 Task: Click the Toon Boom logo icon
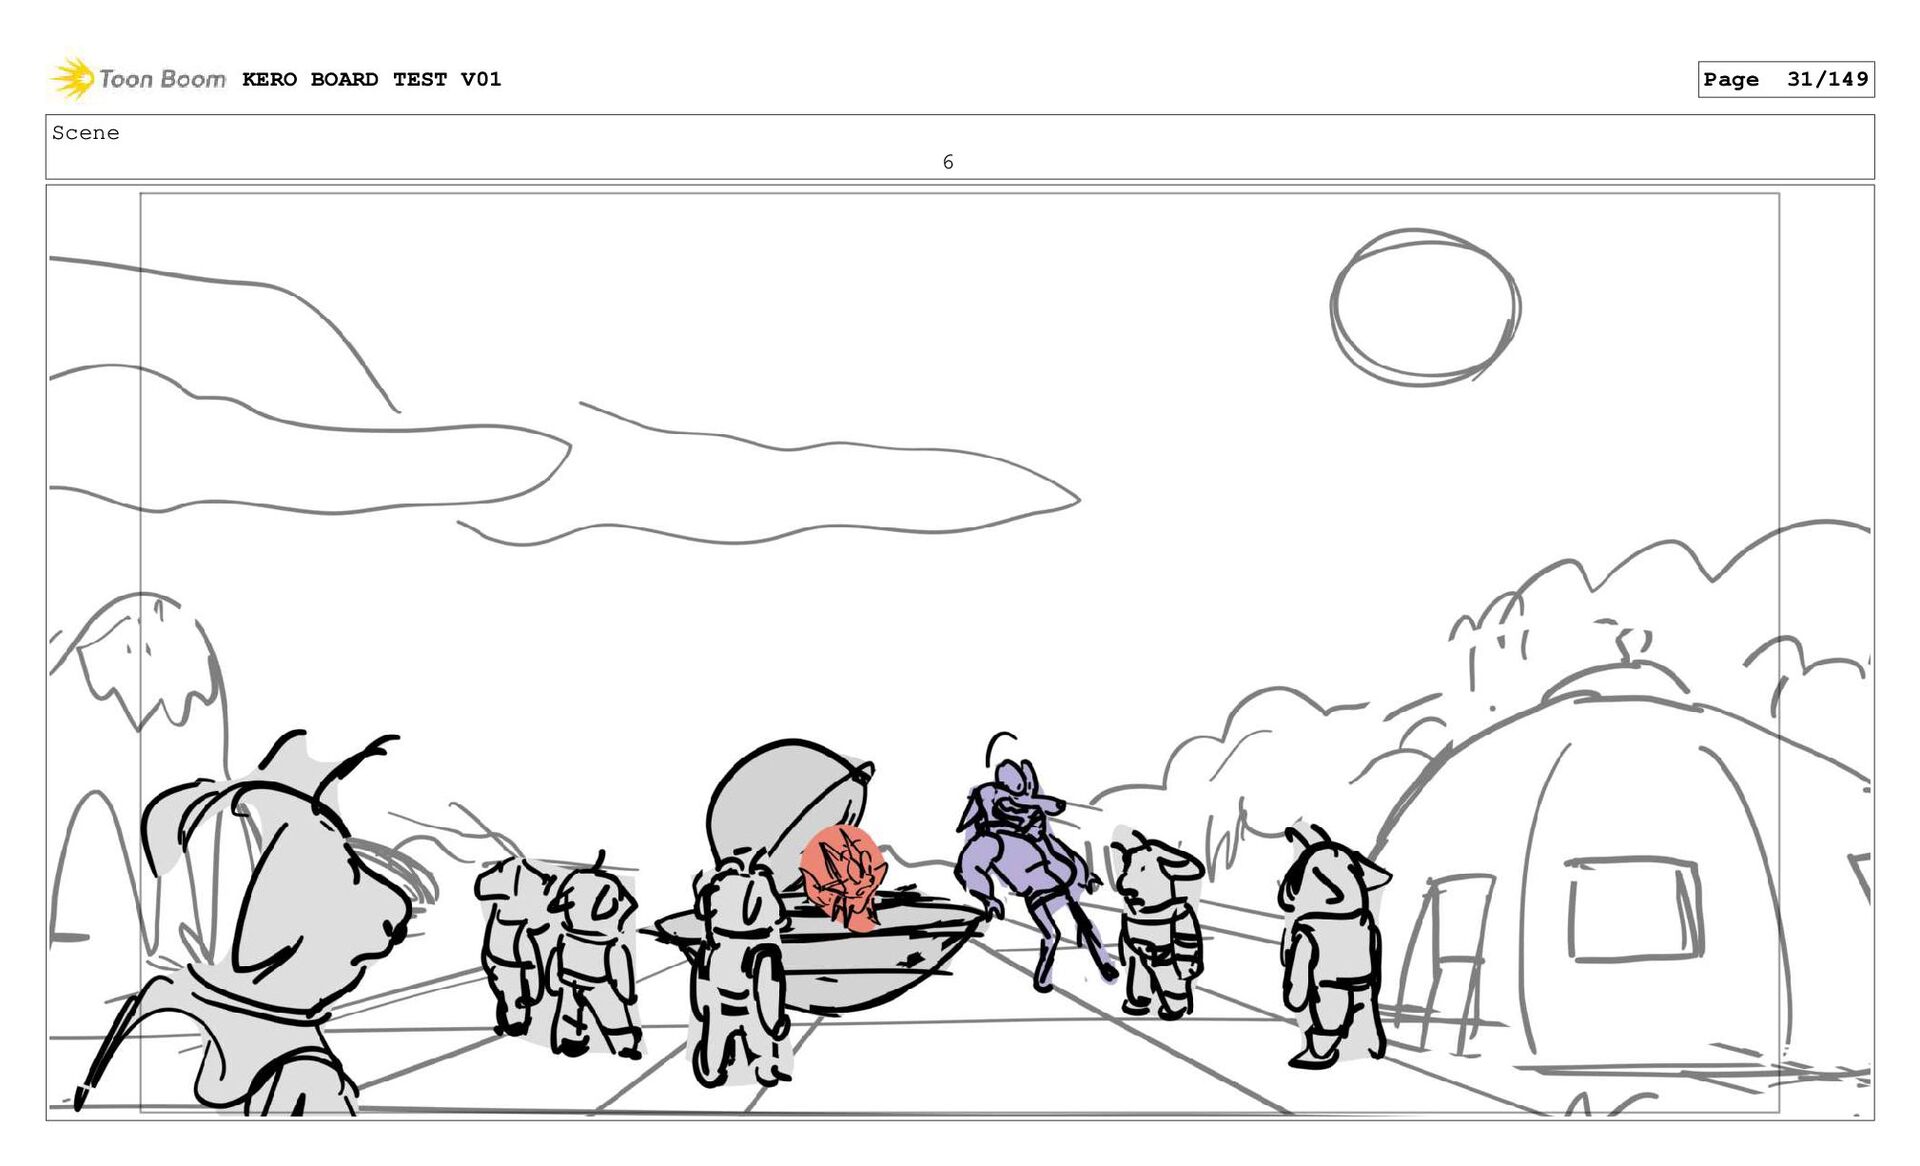point(72,79)
